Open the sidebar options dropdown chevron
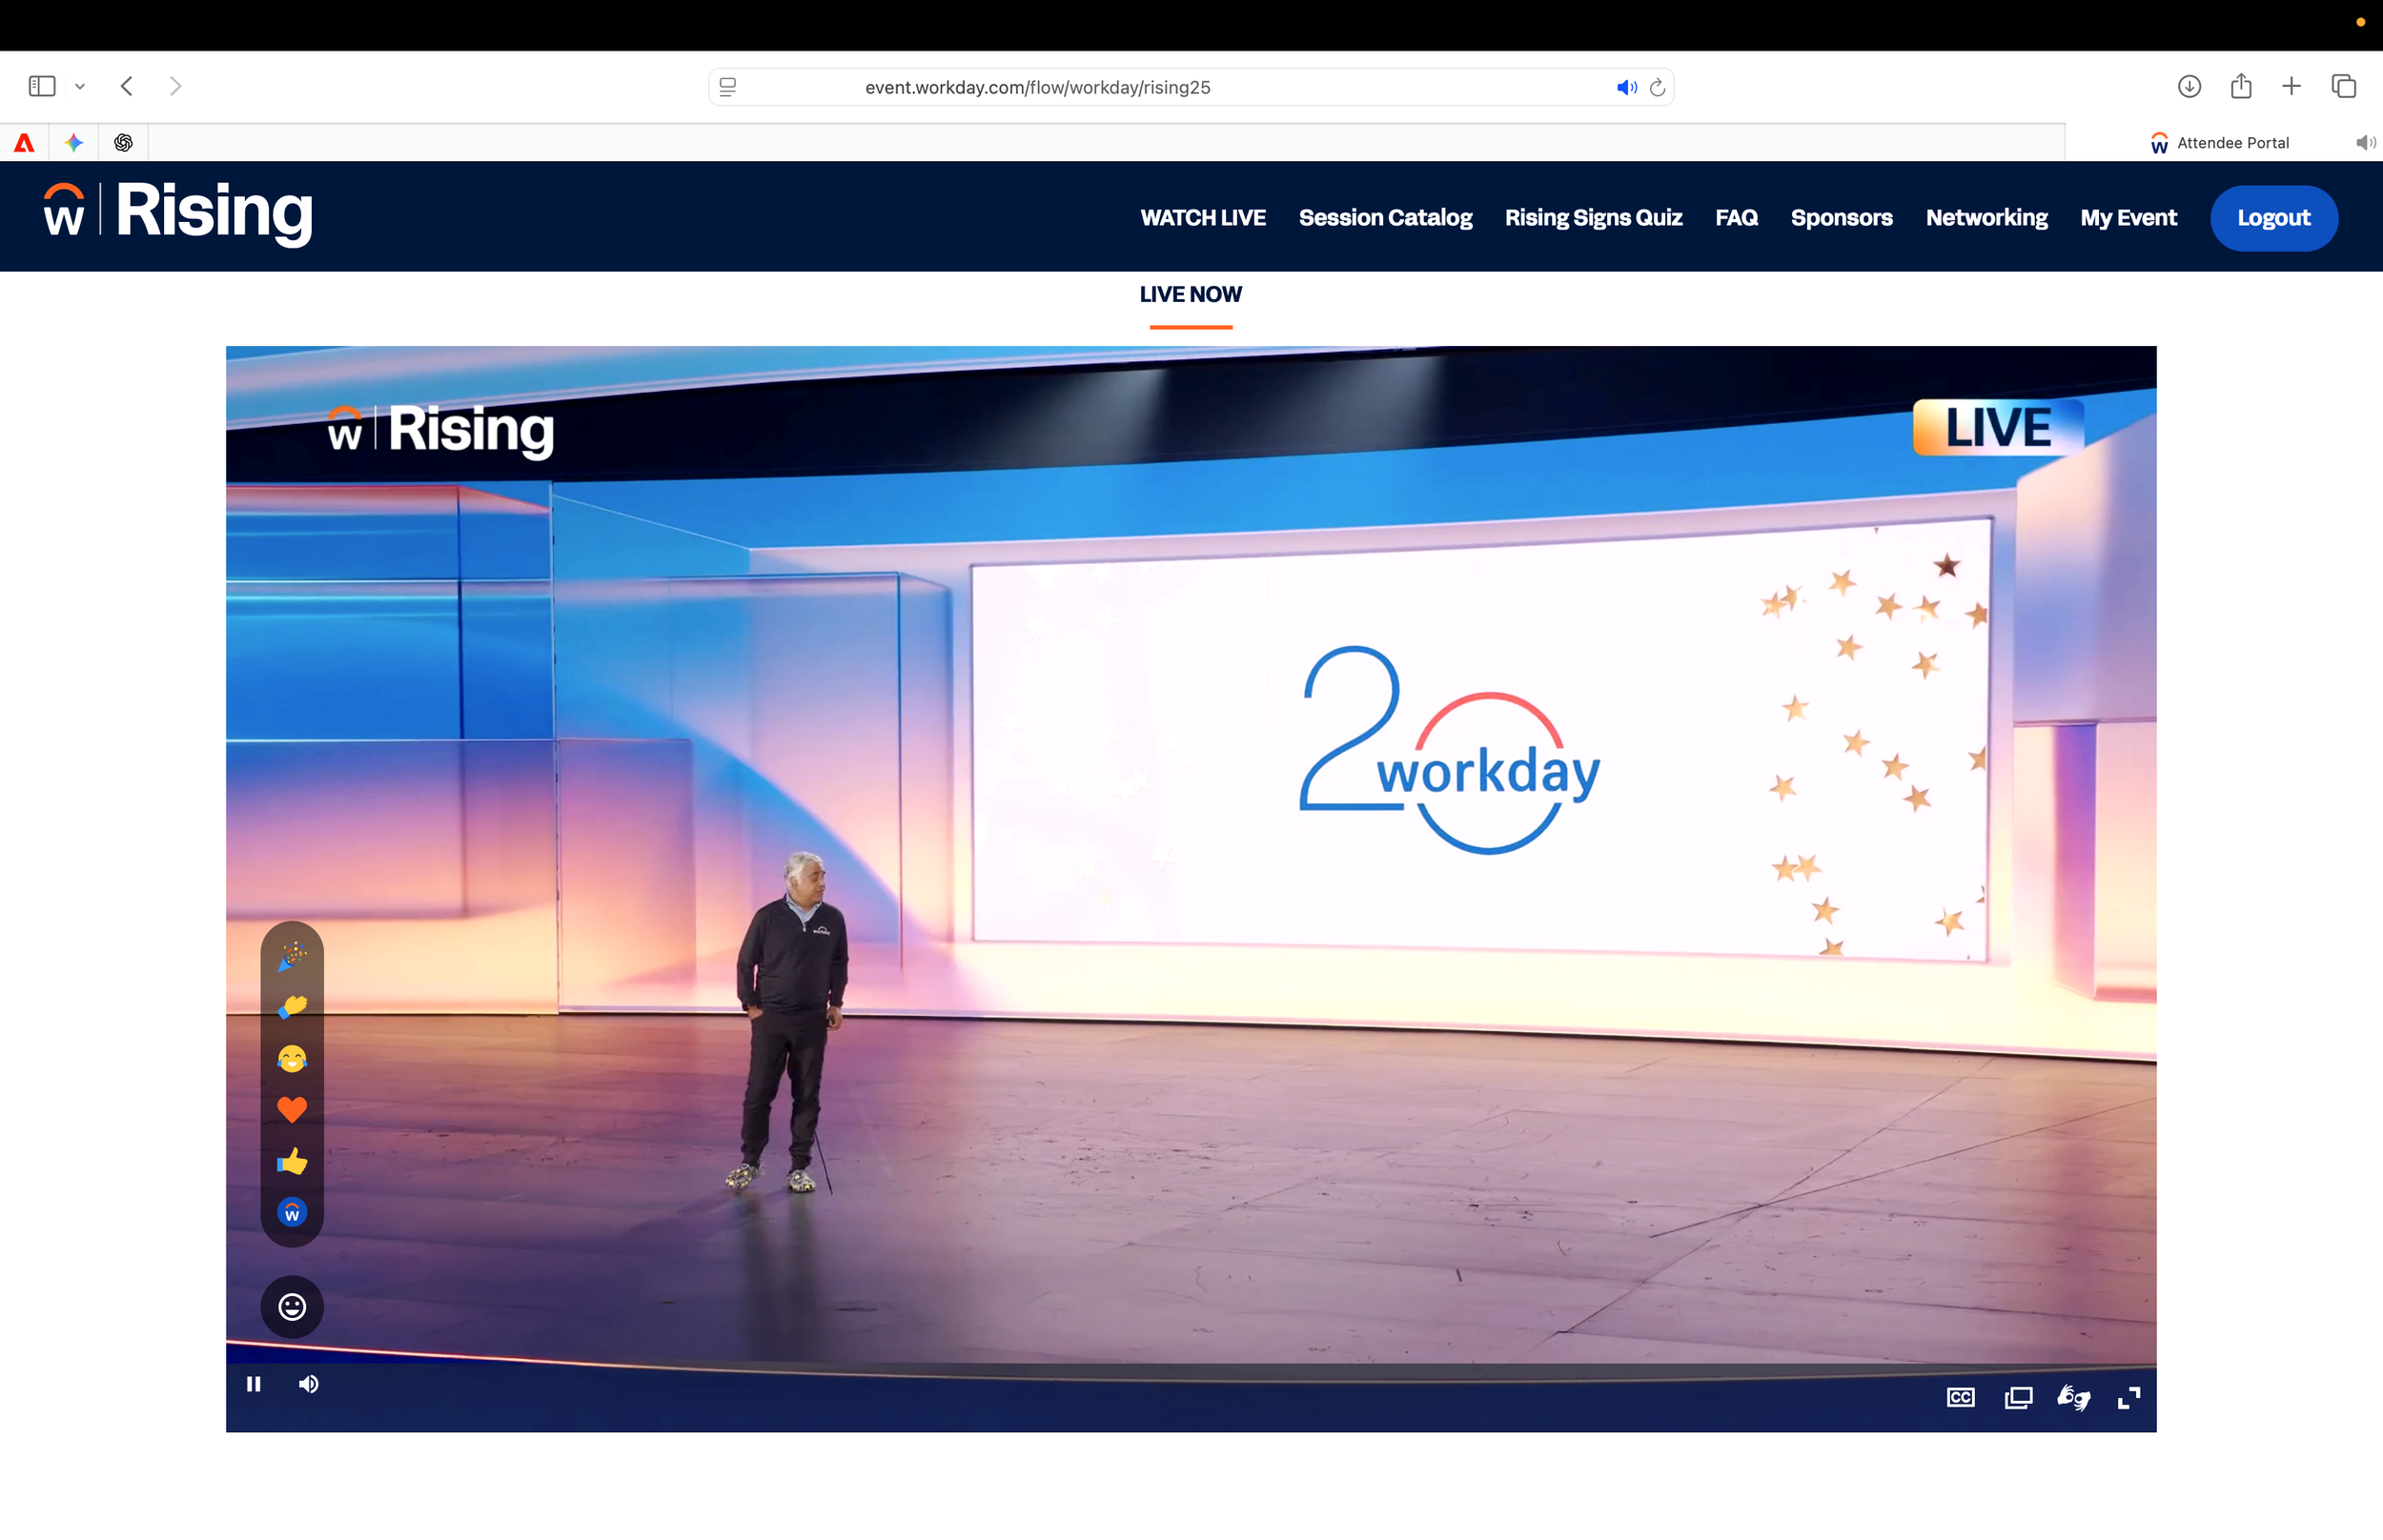Viewport: 2383px width, 1540px height. tap(80, 87)
